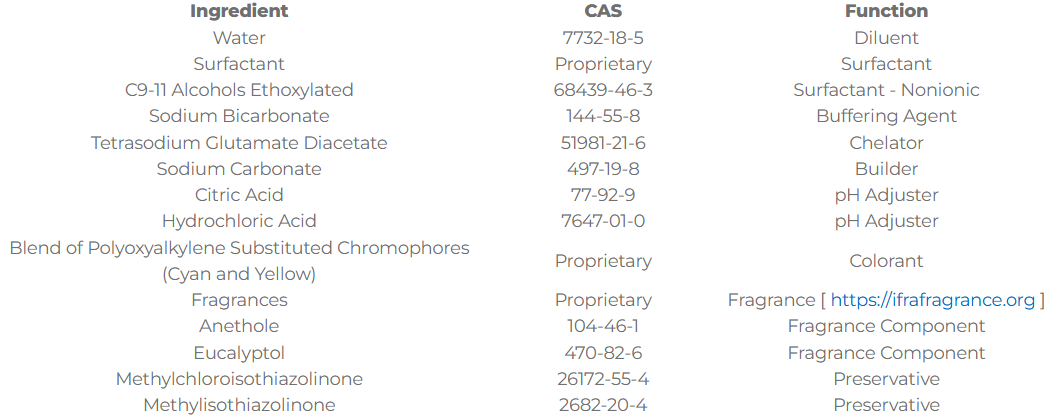This screenshot has width=1047, height=415.
Task: Click the Buffering Agent function cell
Action: 886,116
